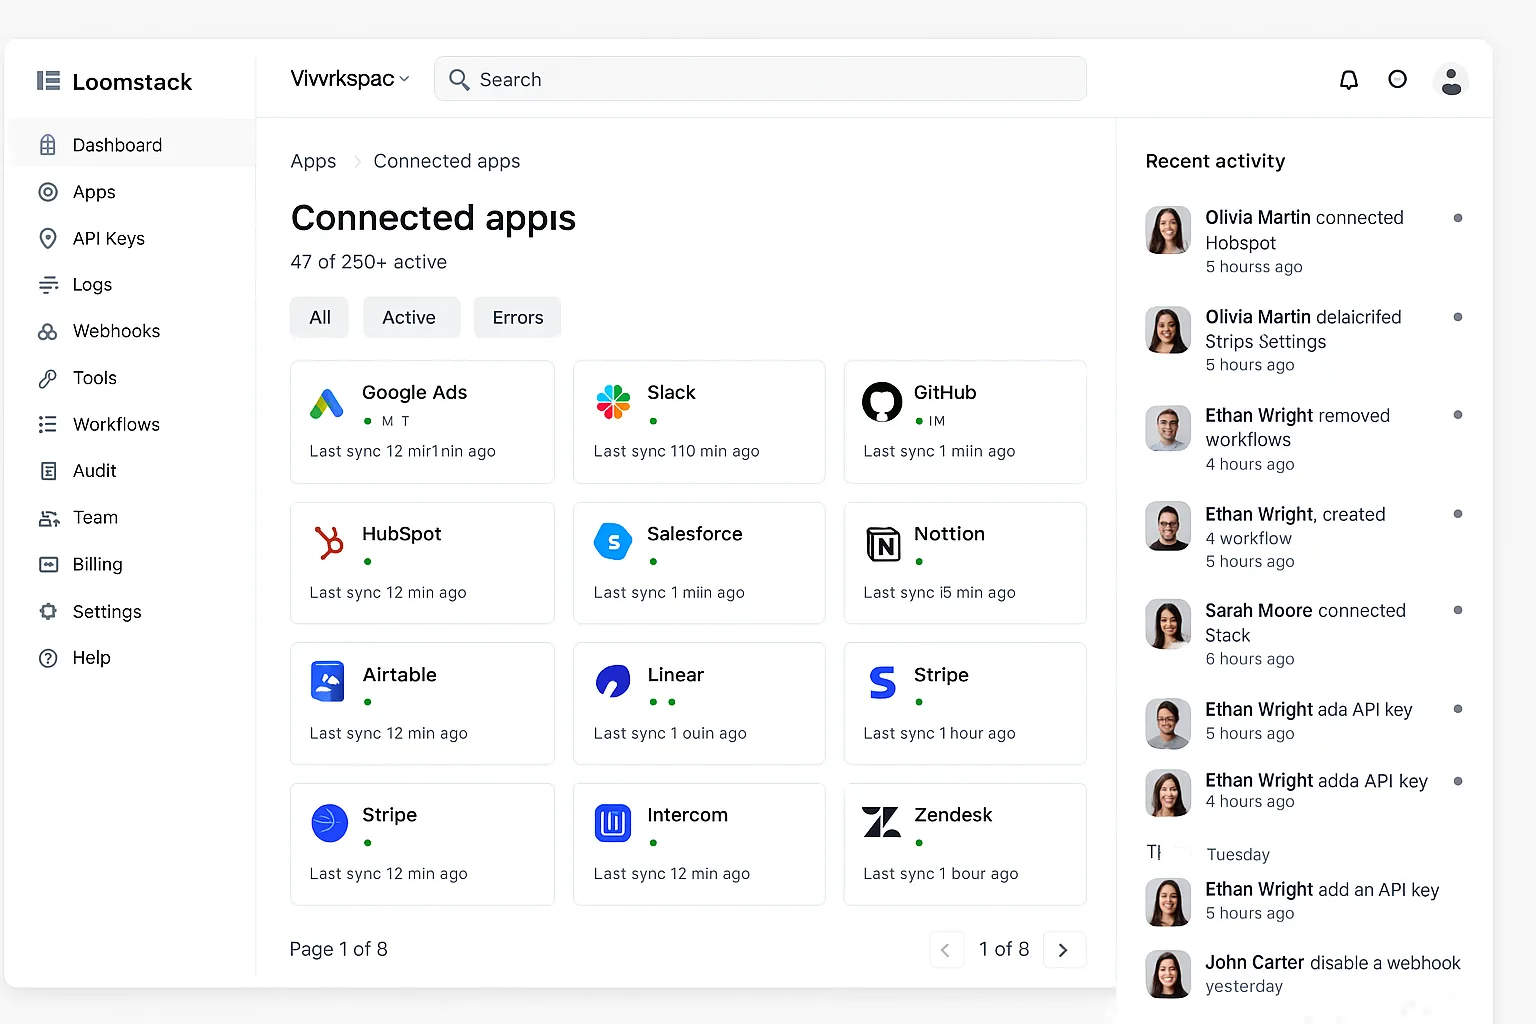Click the '47 of 250+ active' text
The width and height of the screenshot is (1536, 1024).
pos(369,262)
